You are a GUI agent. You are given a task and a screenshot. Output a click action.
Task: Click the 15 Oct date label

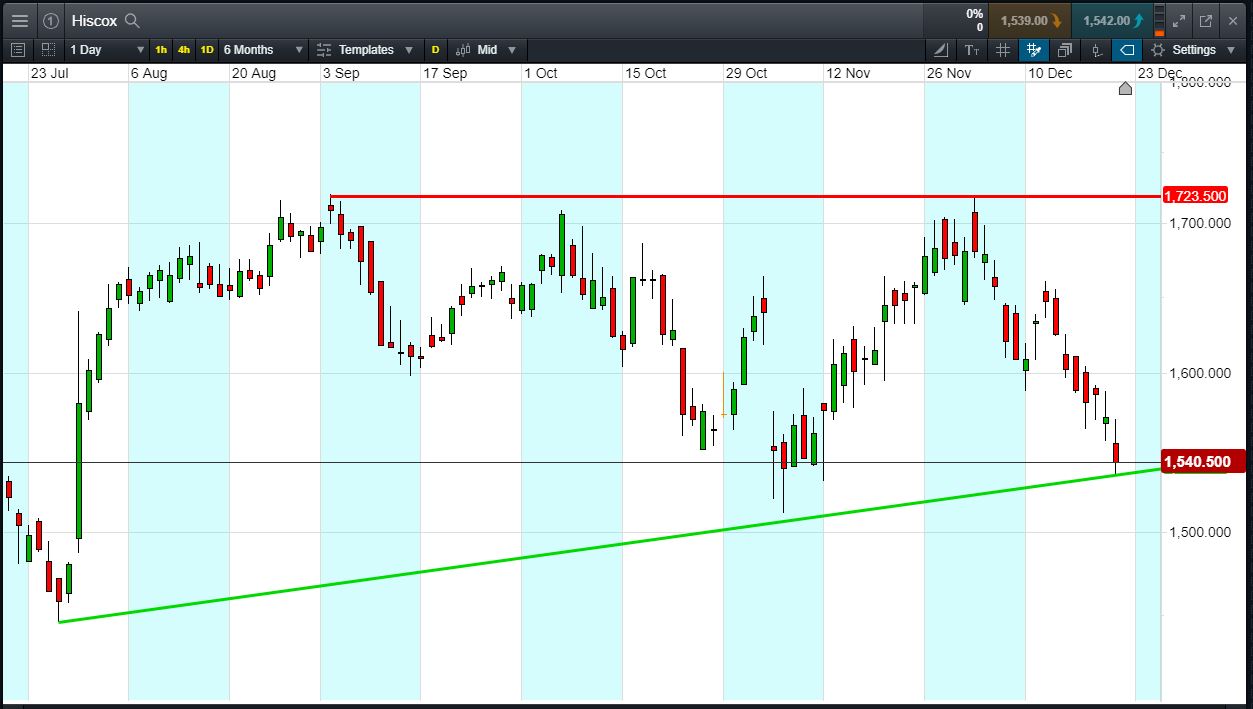tap(646, 73)
